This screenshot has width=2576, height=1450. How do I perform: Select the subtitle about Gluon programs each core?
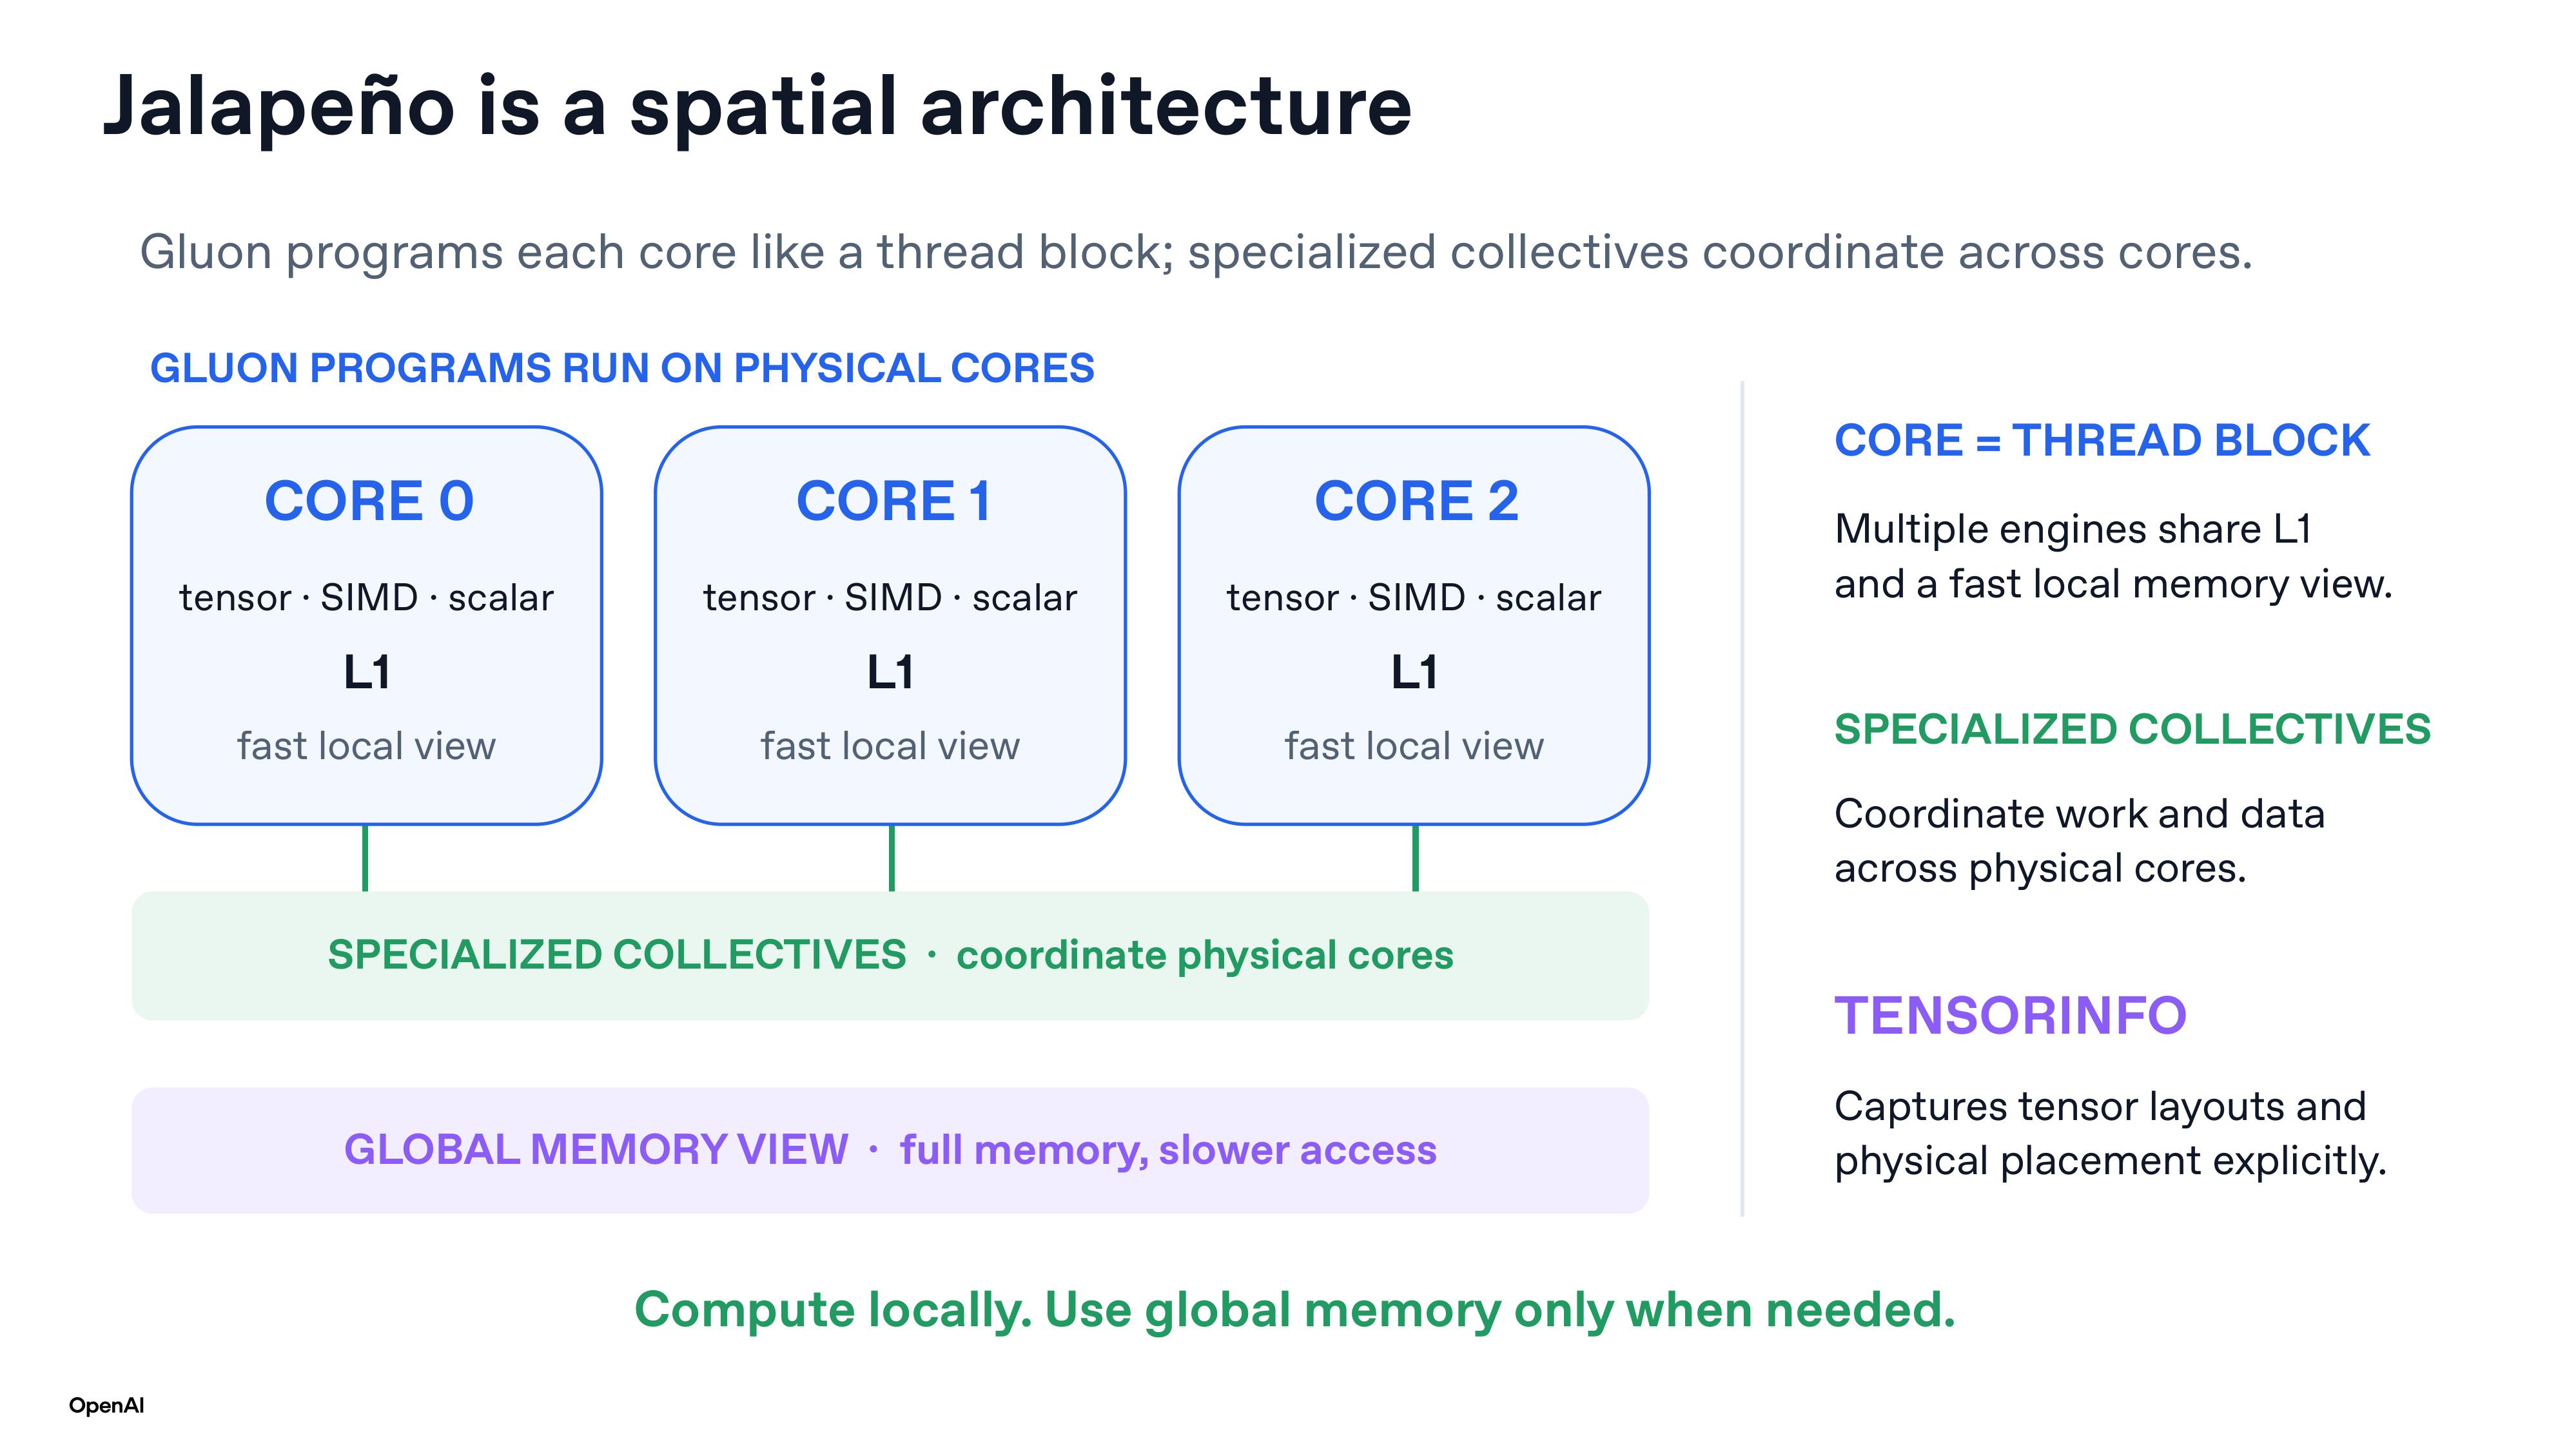tap(1196, 252)
